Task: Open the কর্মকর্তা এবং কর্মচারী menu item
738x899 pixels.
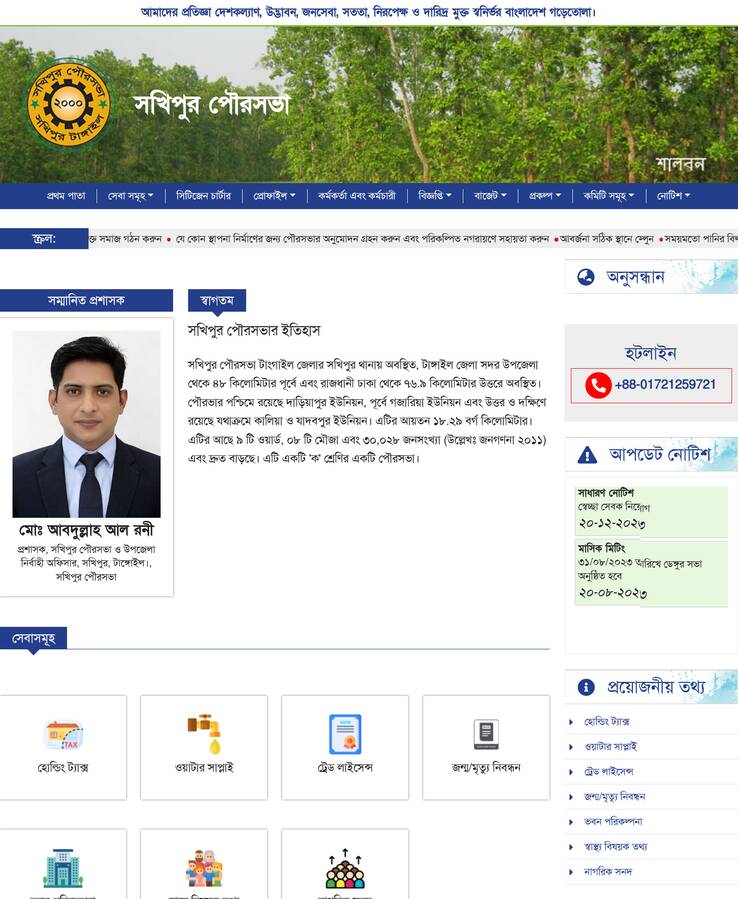Action: (357, 196)
